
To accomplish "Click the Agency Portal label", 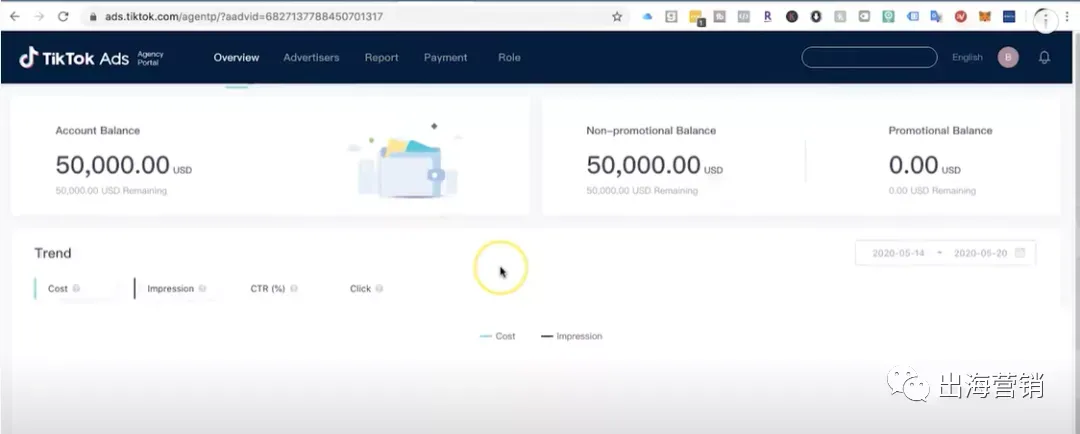I will (150, 58).
